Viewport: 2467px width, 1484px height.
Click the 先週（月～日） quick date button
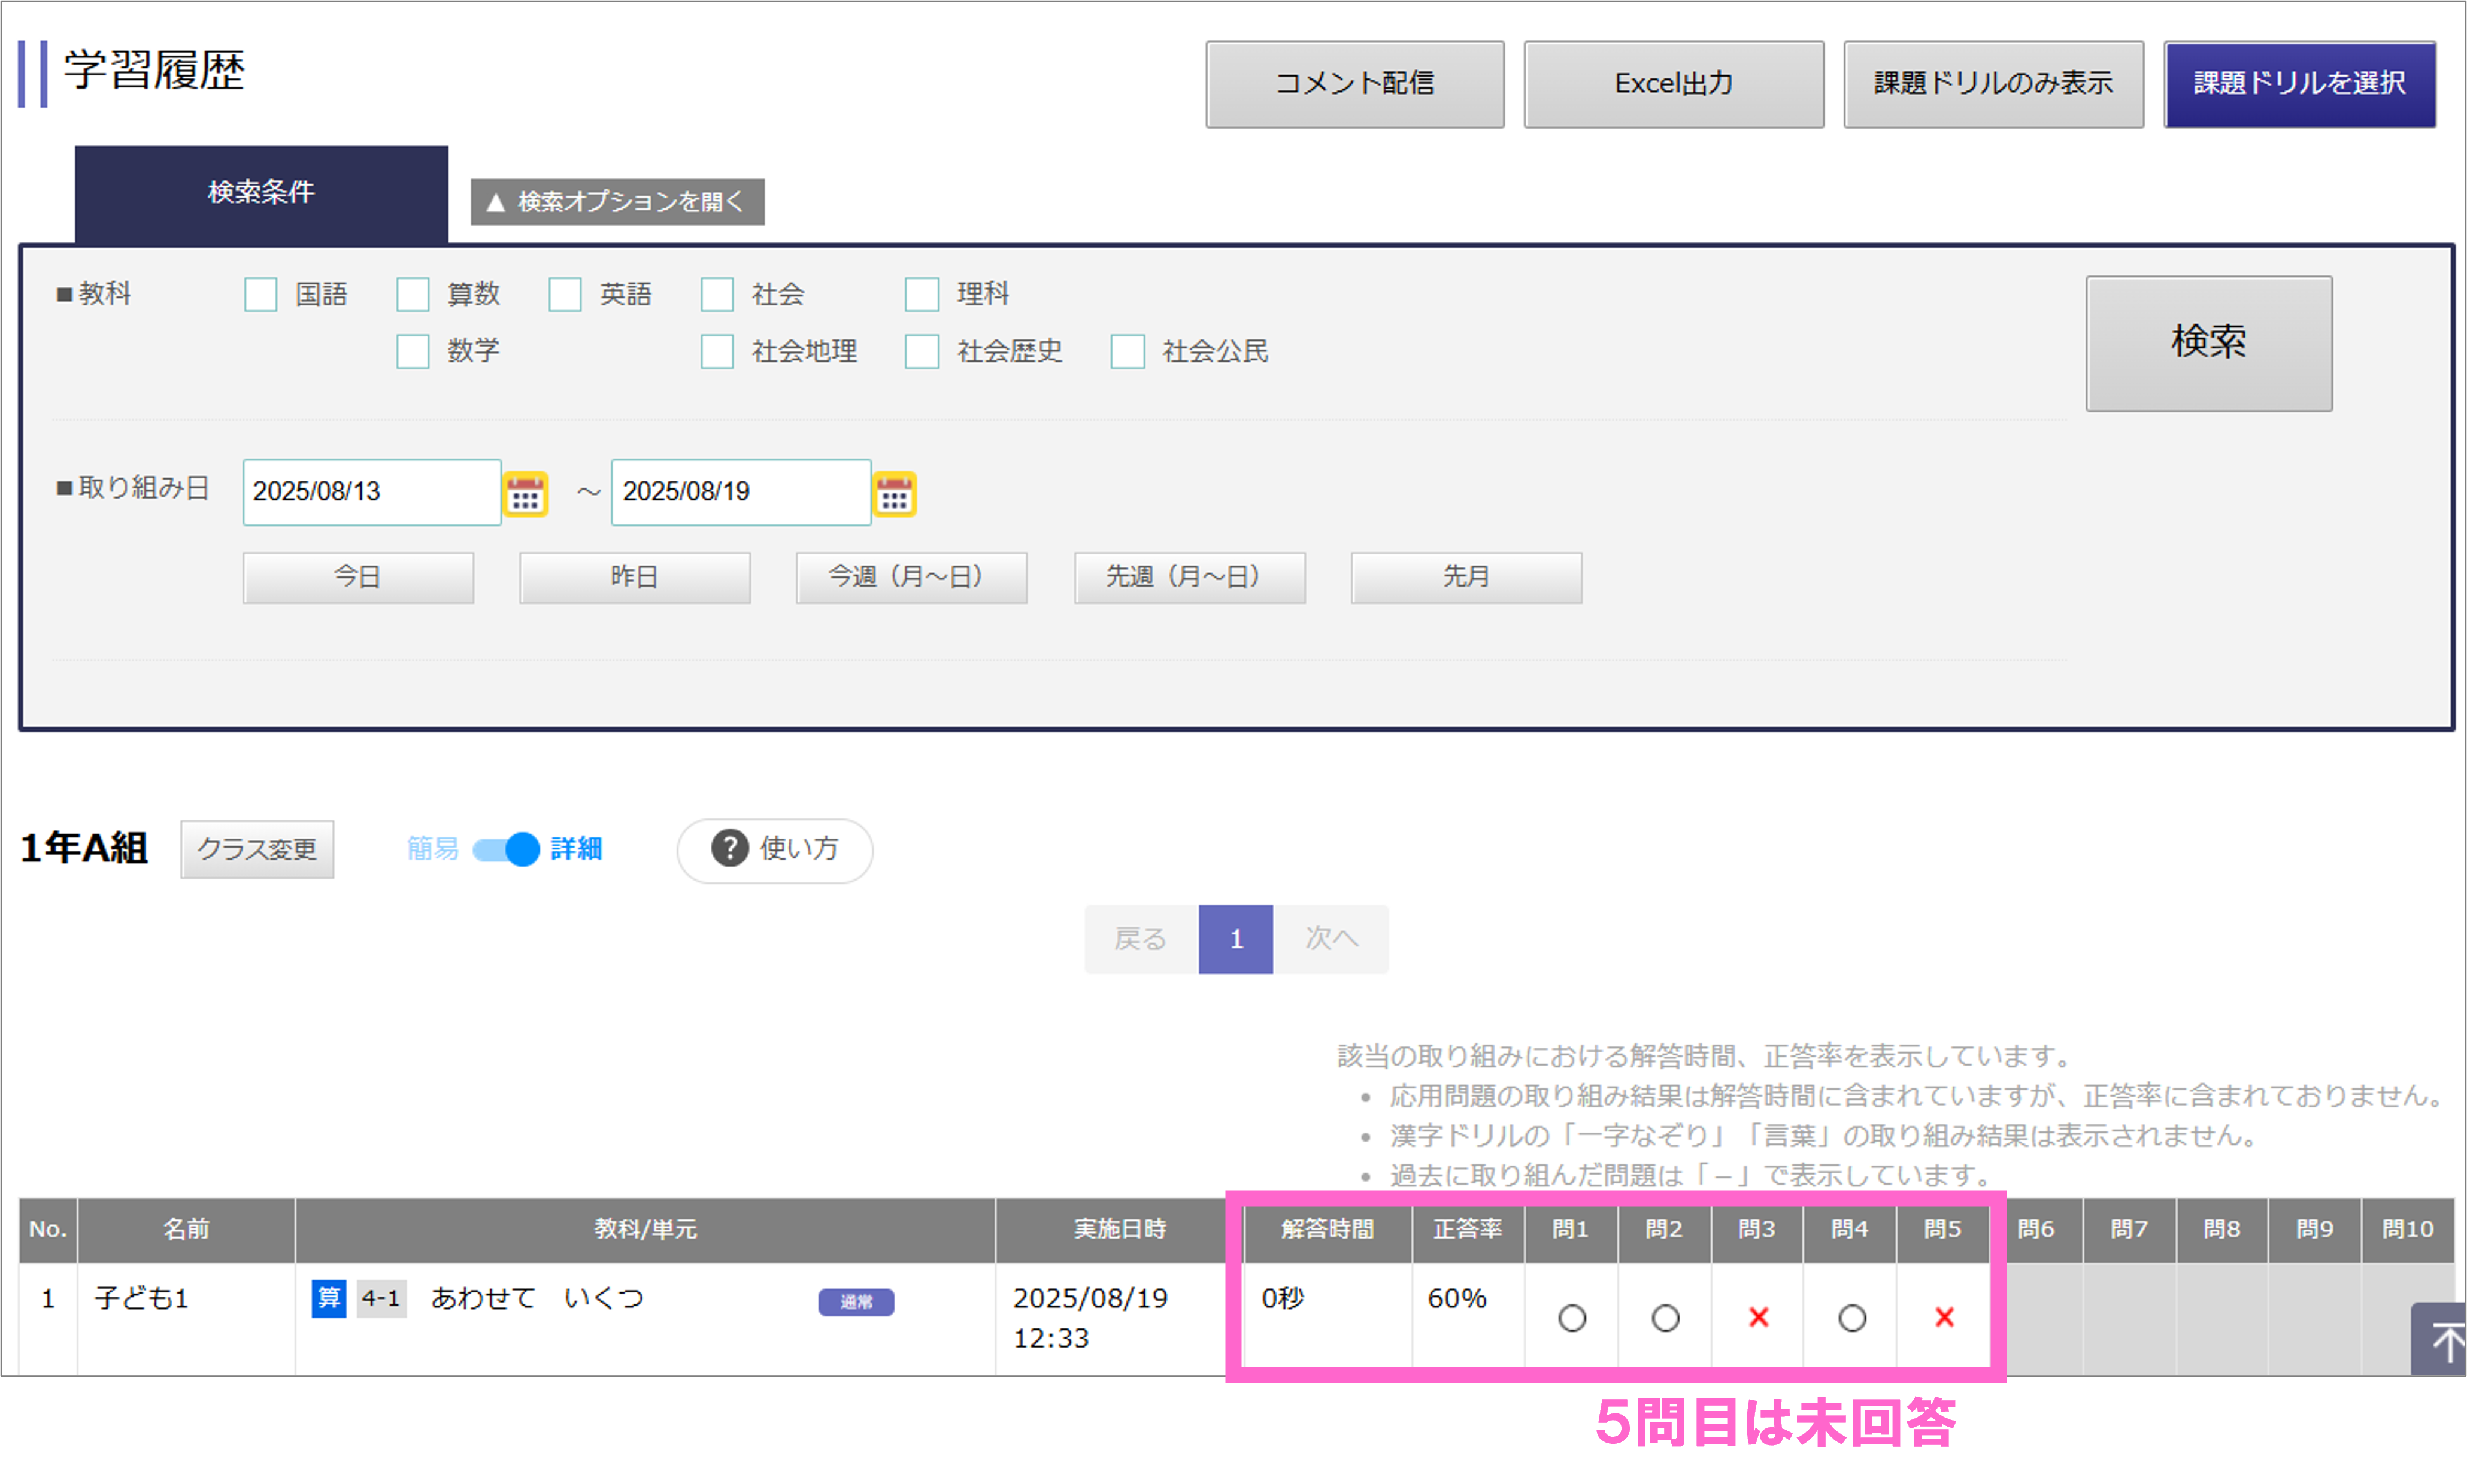[1189, 577]
